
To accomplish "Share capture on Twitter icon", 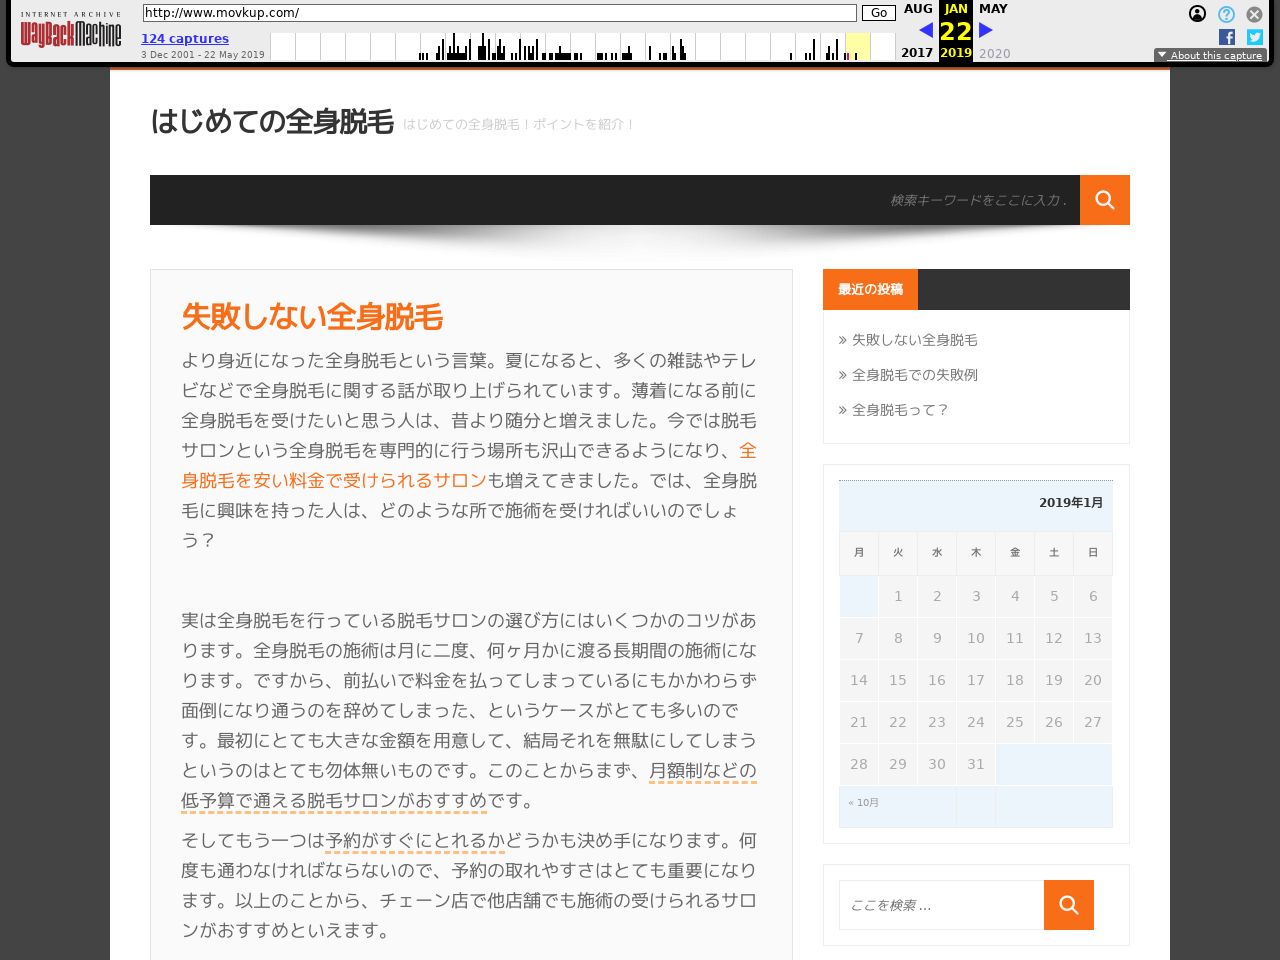I will click(x=1255, y=37).
